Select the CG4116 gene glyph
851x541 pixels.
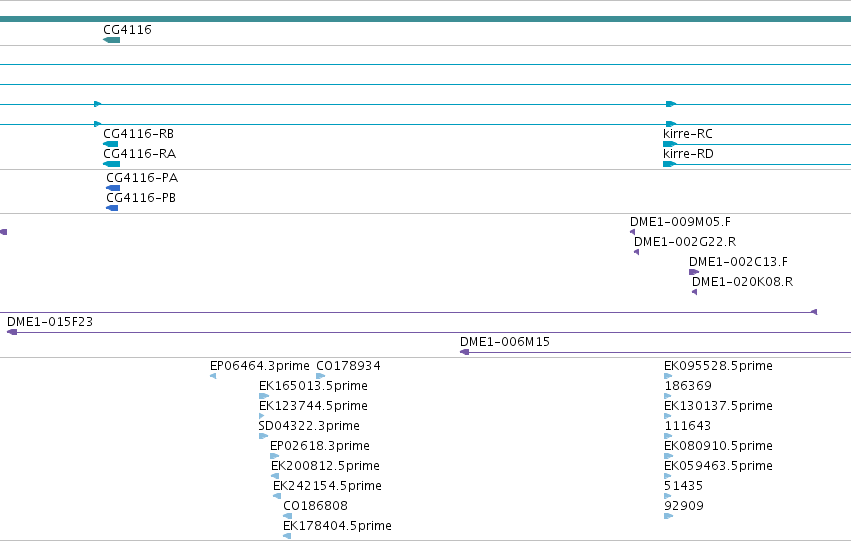(111, 40)
